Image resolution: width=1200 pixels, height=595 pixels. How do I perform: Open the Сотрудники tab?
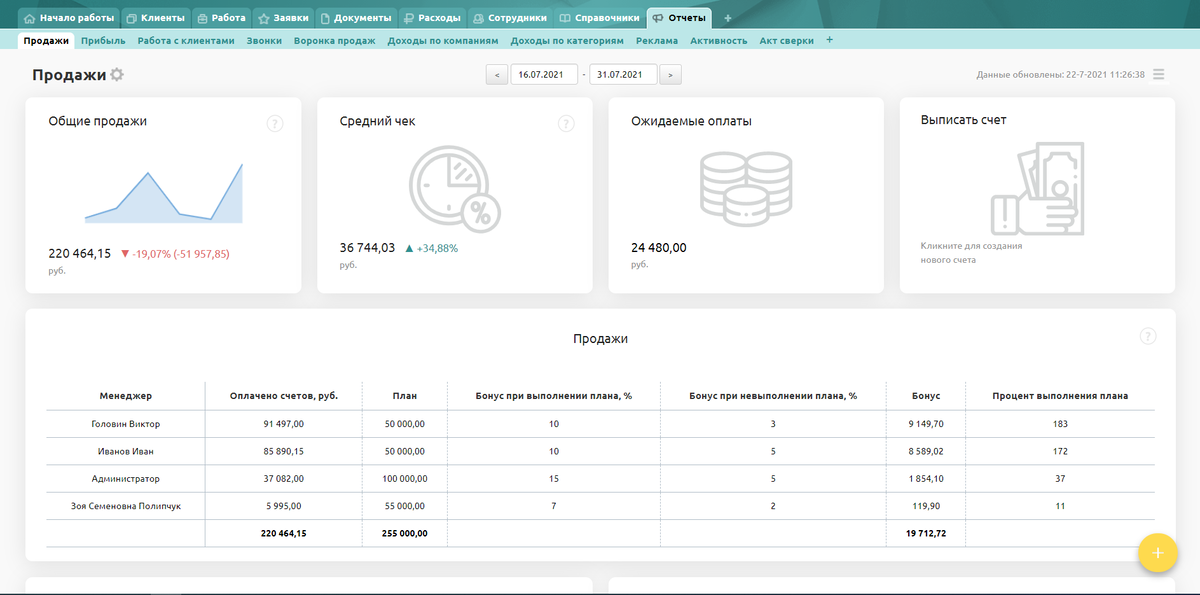click(x=510, y=18)
